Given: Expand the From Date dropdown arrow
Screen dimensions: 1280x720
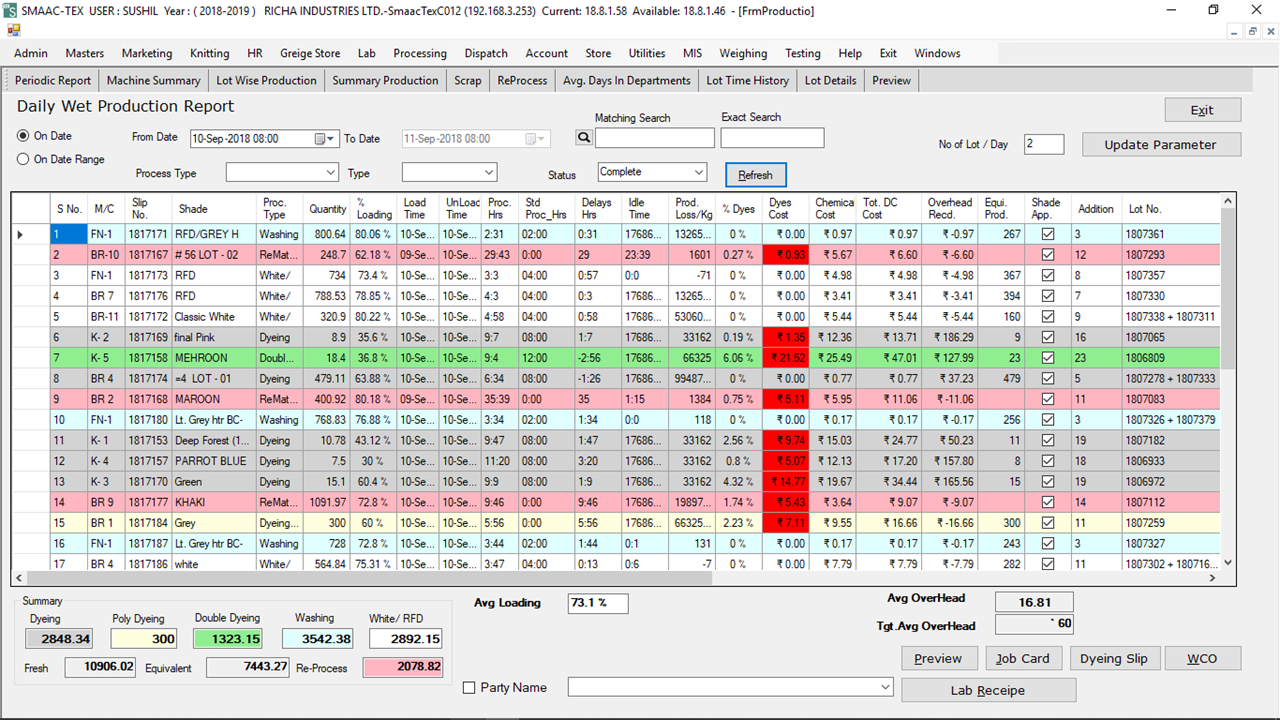Looking at the screenshot, I should coord(333,139).
